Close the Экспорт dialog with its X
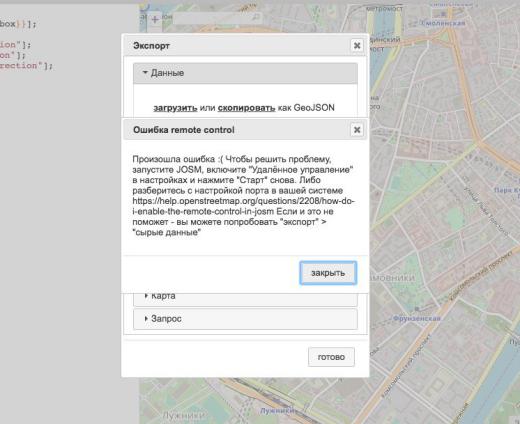The width and height of the screenshot is (520, 424). click(357, 45)
